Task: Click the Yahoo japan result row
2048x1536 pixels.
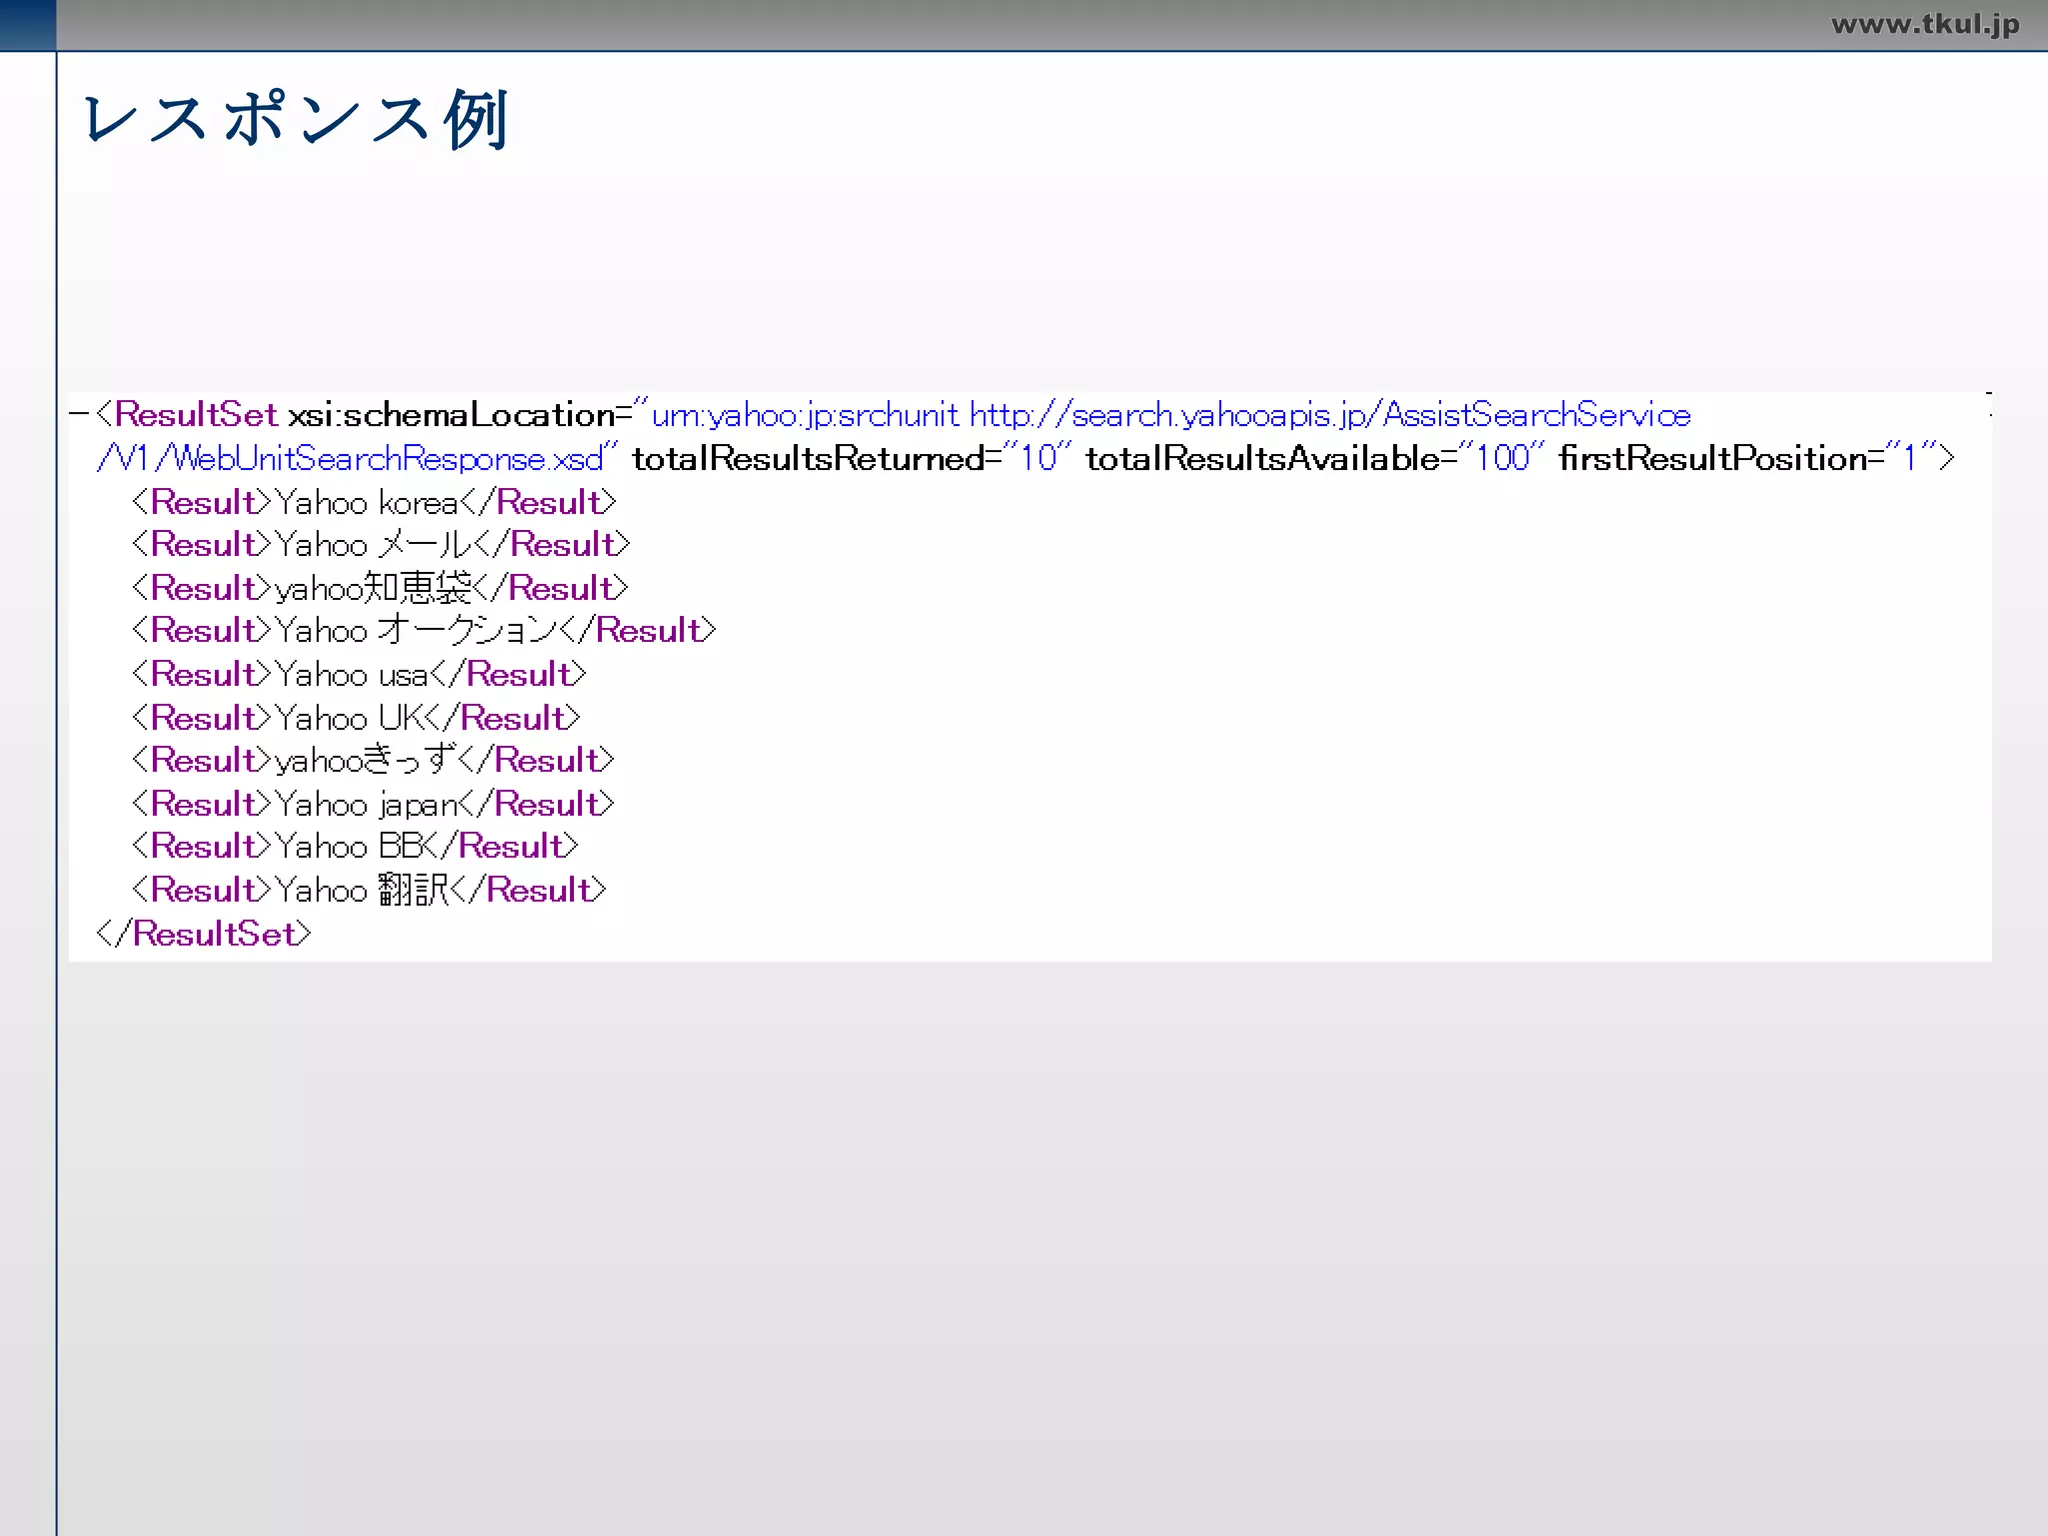Action: [373, 804]
